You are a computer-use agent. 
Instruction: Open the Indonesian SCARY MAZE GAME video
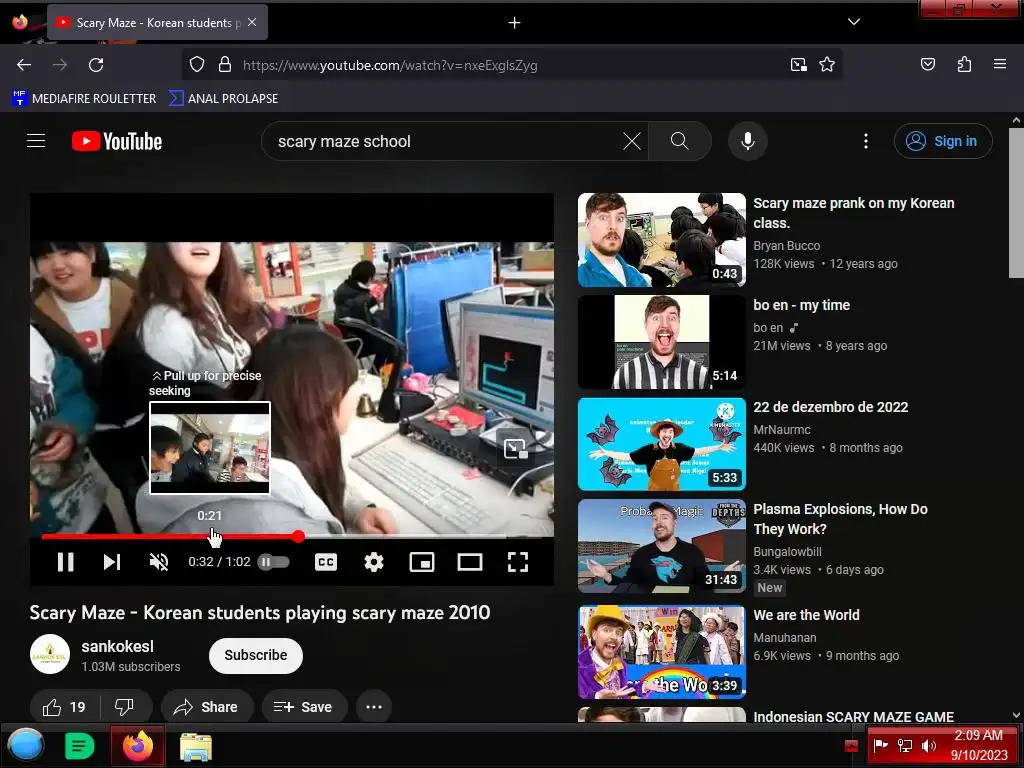[853, 716]
